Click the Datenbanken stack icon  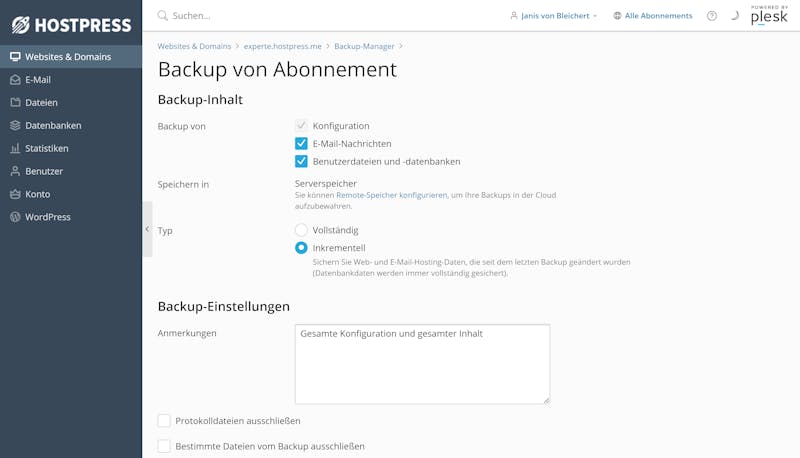(x=15, y=125)
